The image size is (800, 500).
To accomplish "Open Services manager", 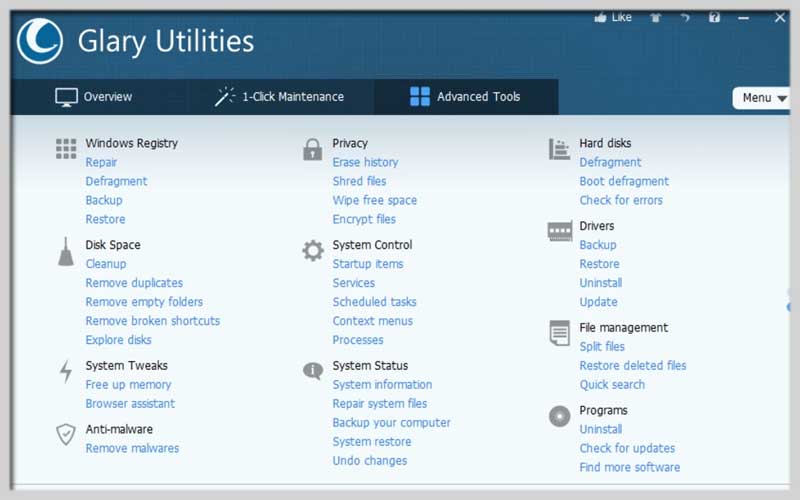I will (x=354, y=283).
